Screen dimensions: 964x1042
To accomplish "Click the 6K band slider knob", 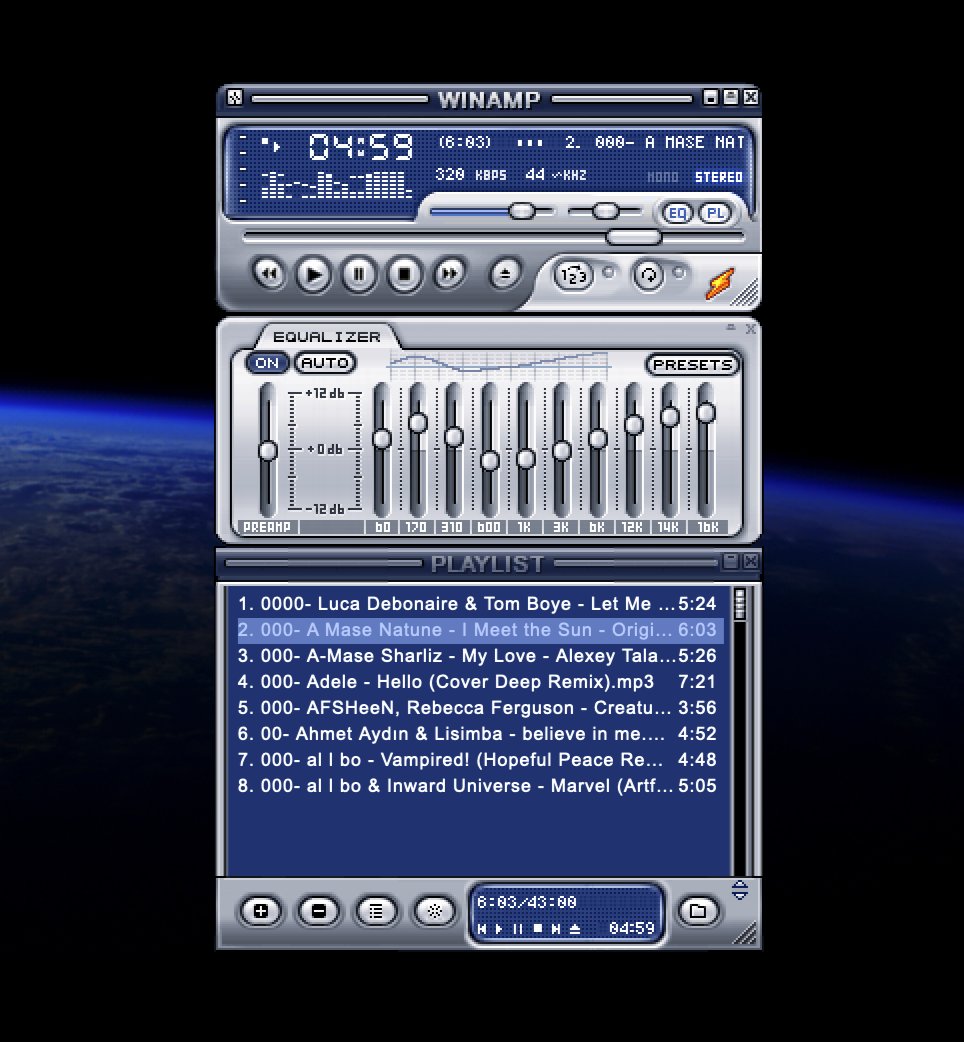I will [x=598, y=439].
